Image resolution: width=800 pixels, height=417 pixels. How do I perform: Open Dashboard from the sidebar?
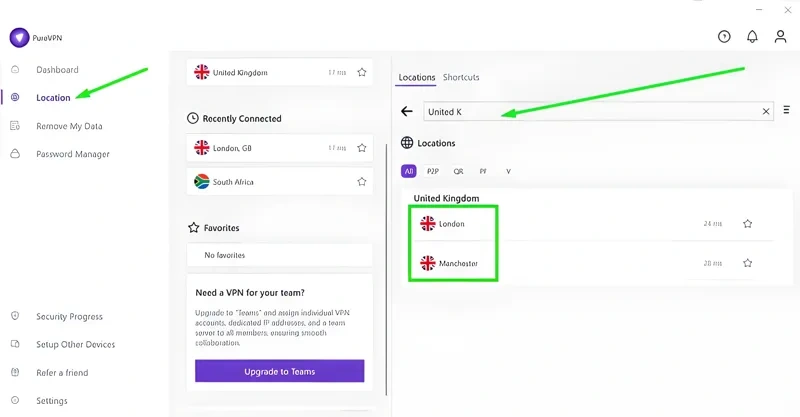[57, 69]
